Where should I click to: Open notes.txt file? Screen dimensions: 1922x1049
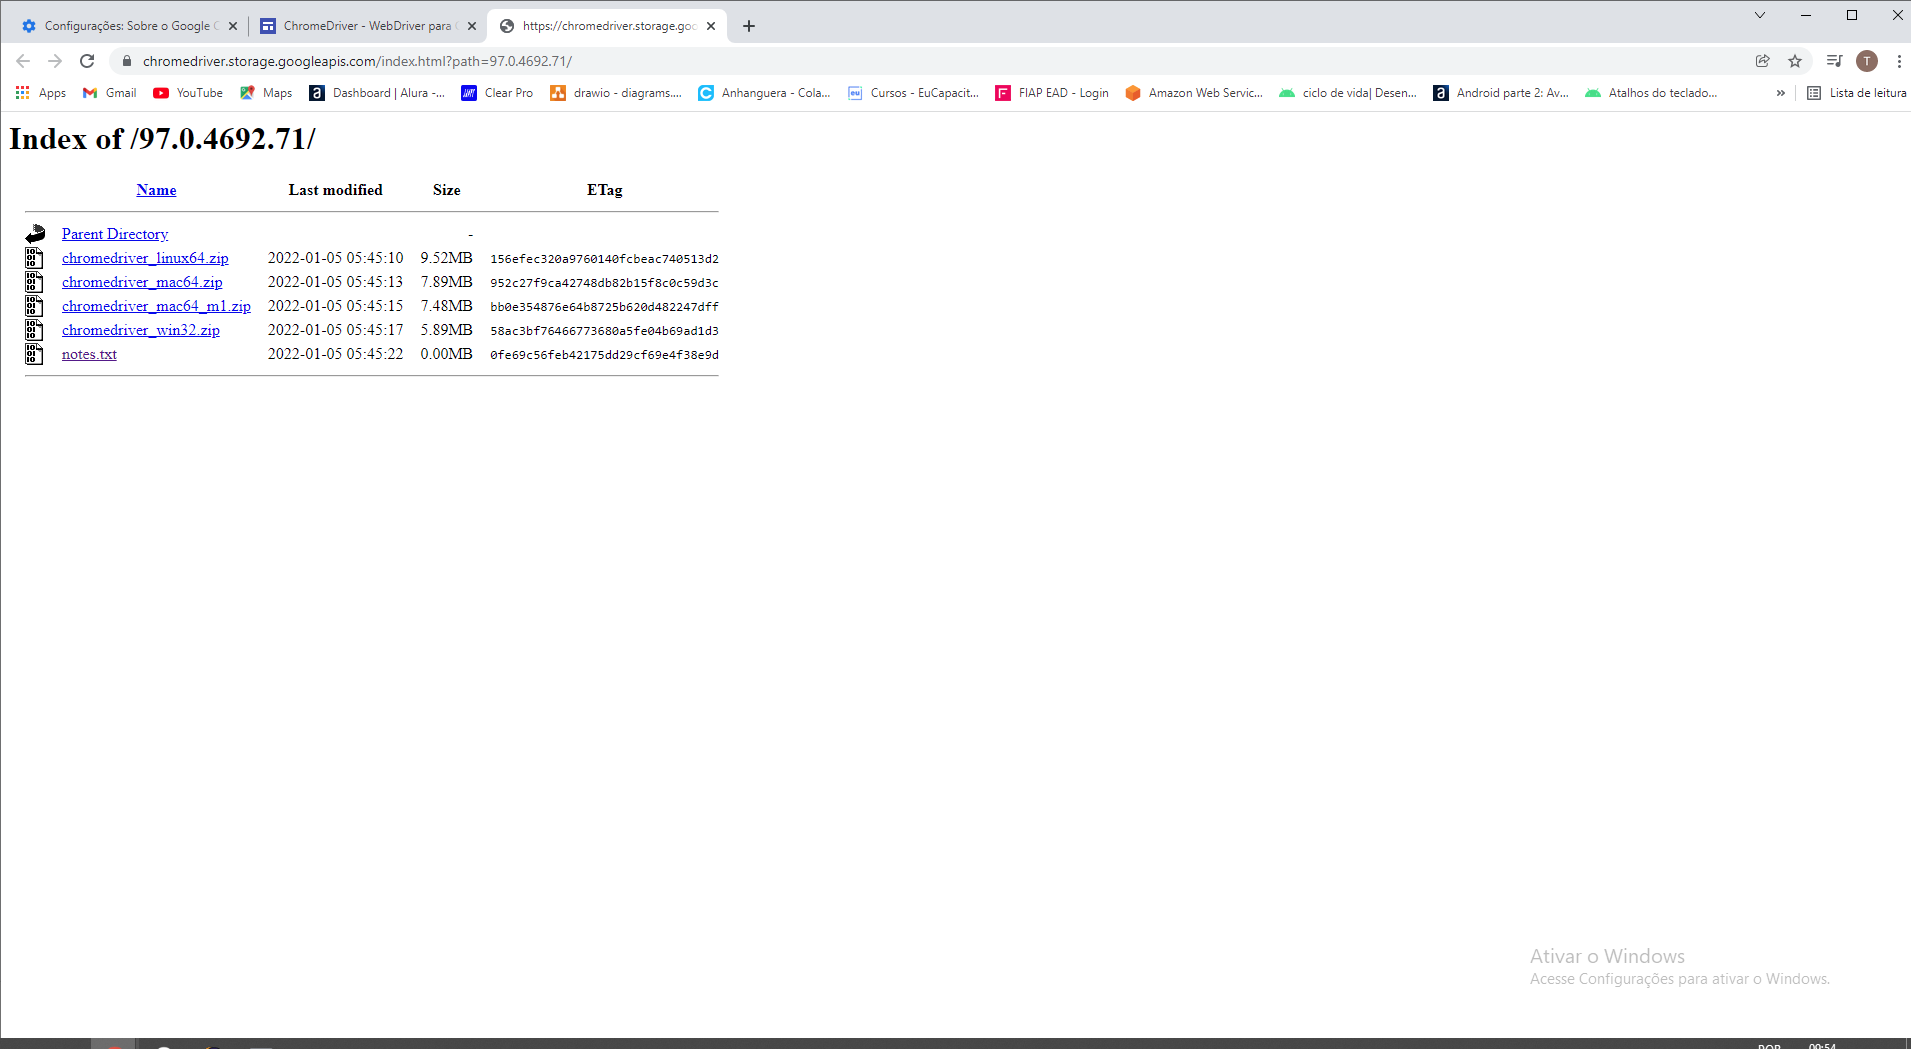[x=89, y=354]
